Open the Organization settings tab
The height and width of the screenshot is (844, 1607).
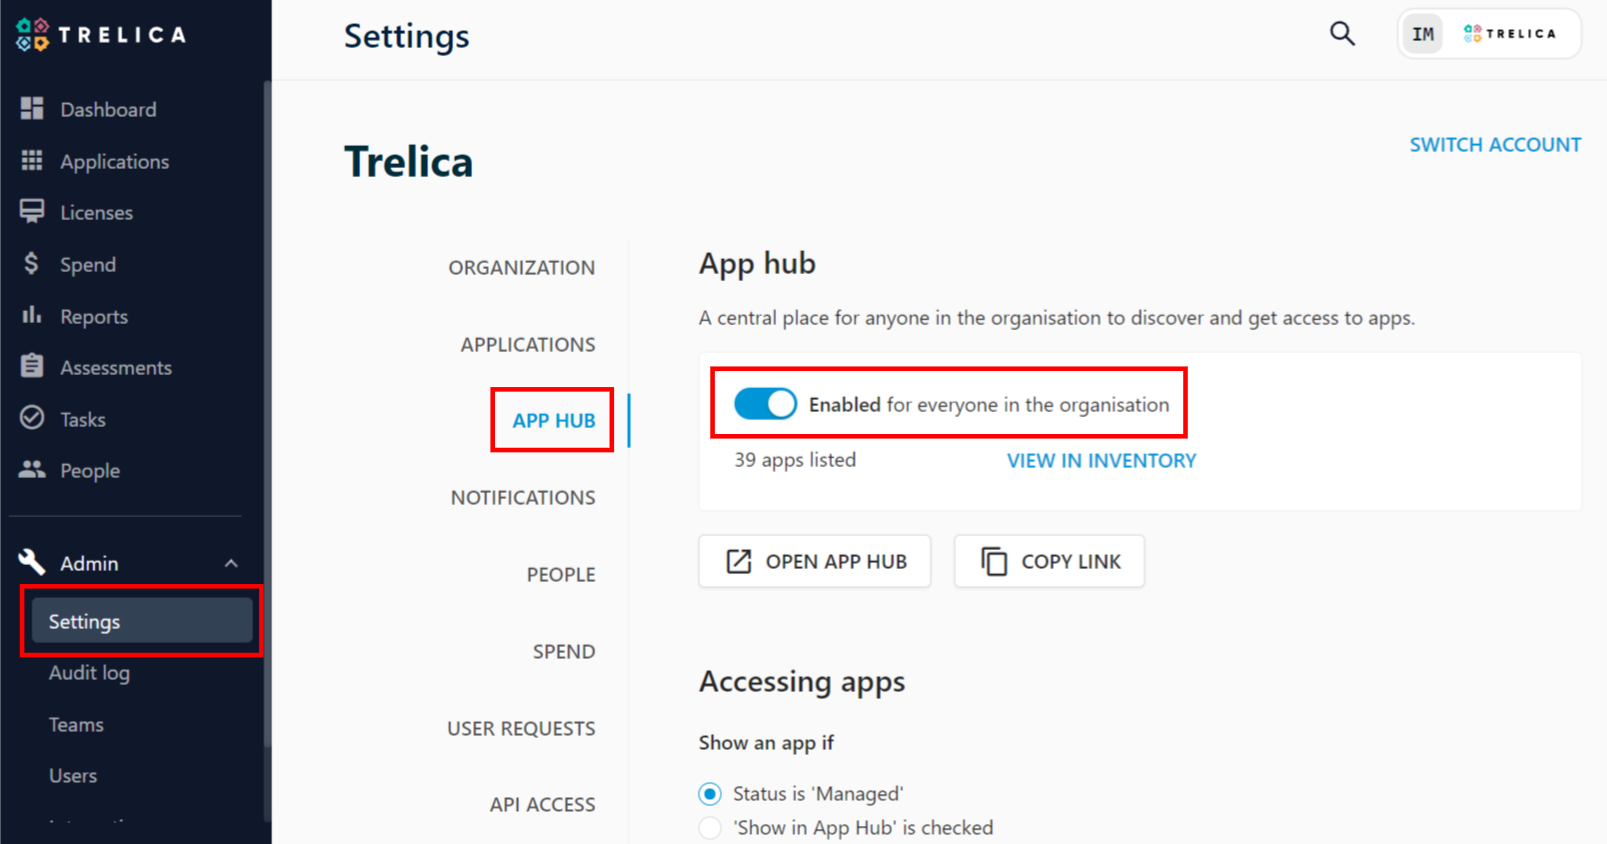(521, 267)
